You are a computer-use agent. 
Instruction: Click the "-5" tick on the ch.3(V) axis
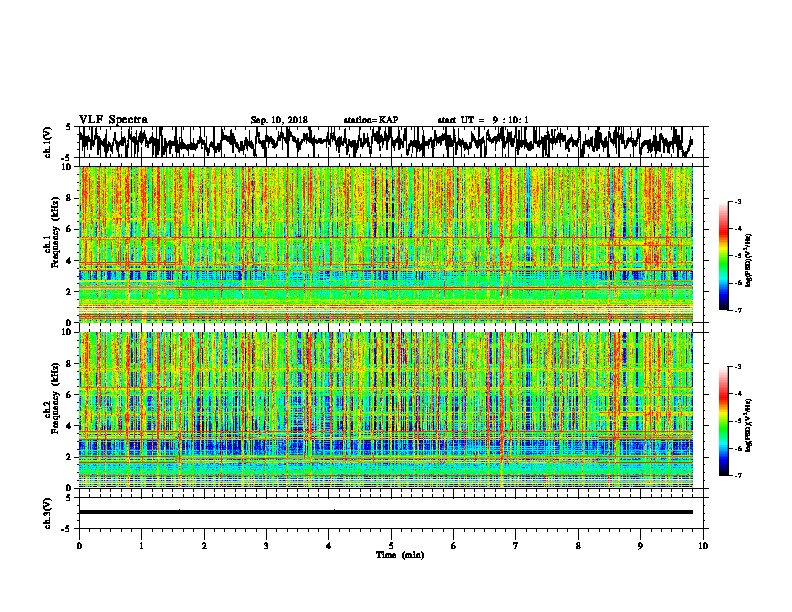67,529
